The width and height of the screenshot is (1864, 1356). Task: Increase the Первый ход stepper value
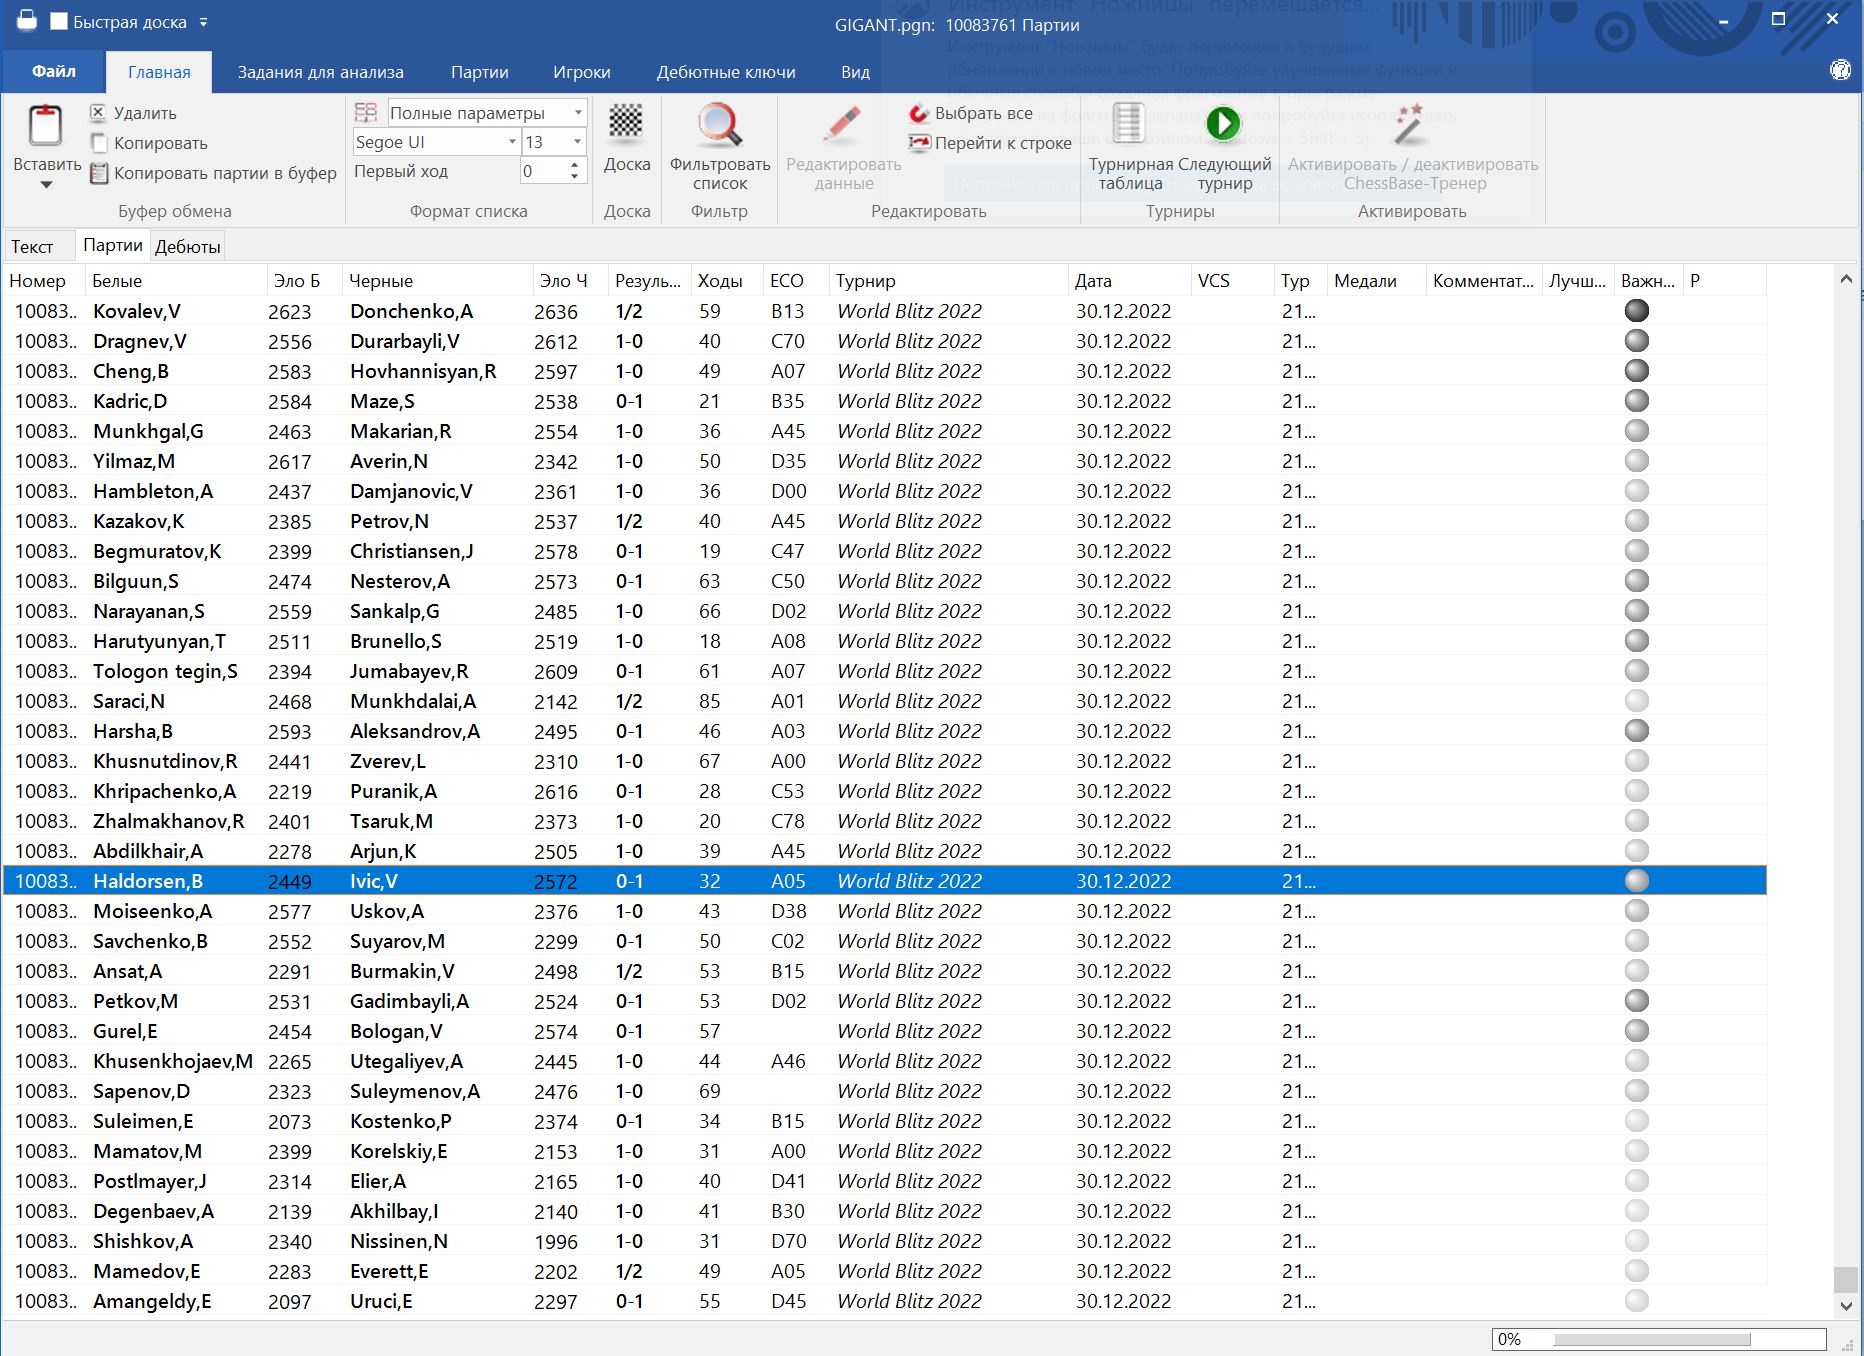coord(574,166)
